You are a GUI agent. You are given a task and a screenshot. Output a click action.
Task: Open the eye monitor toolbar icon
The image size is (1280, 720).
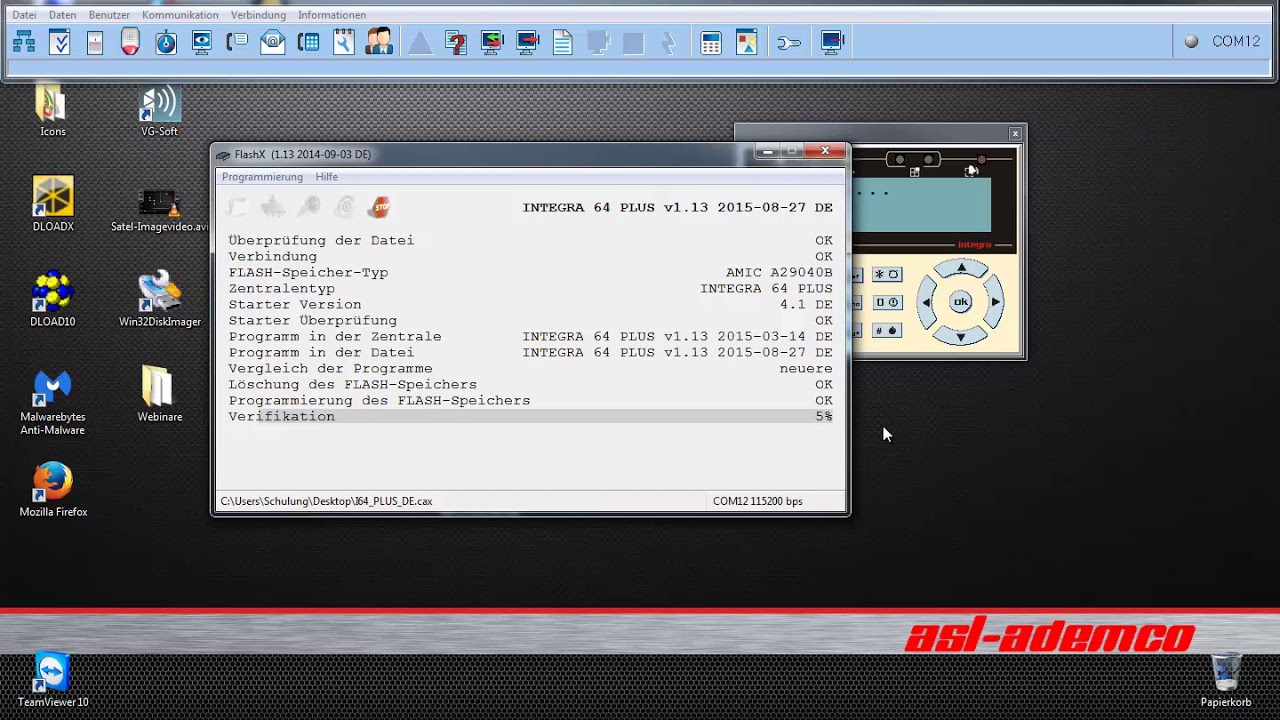tap(202, 42)
